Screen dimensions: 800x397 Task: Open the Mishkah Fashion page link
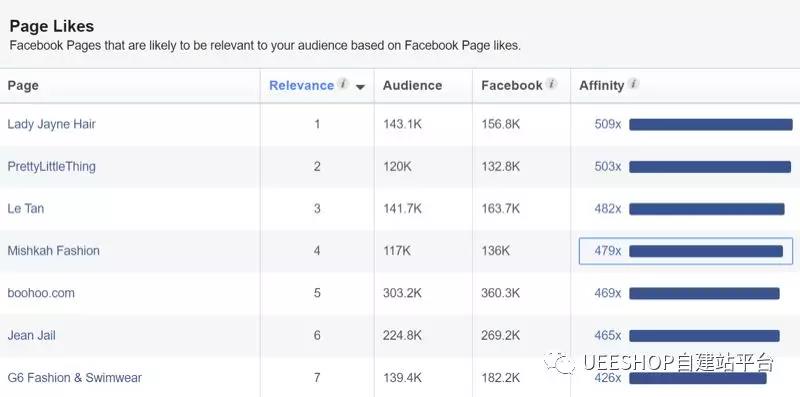54,251
